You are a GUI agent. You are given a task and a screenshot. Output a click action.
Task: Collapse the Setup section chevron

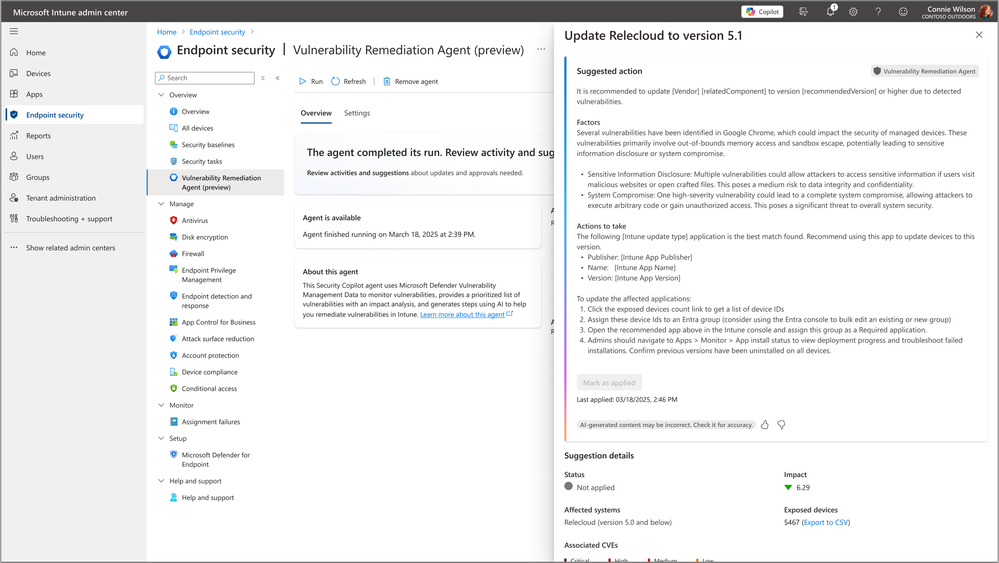161,438
